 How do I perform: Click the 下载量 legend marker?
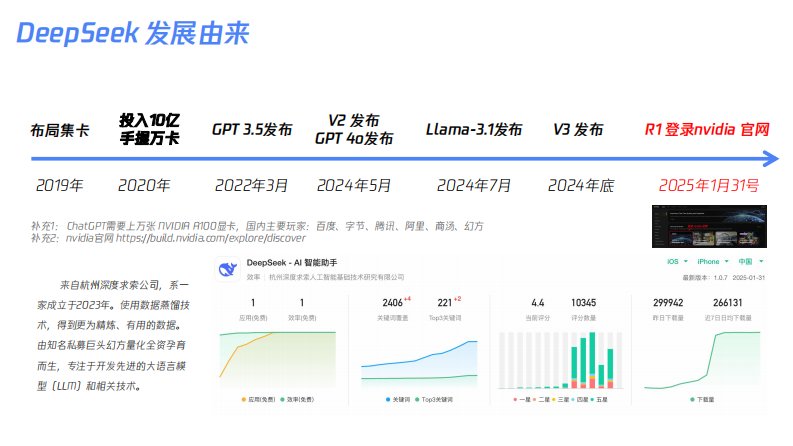coord(693,399)
